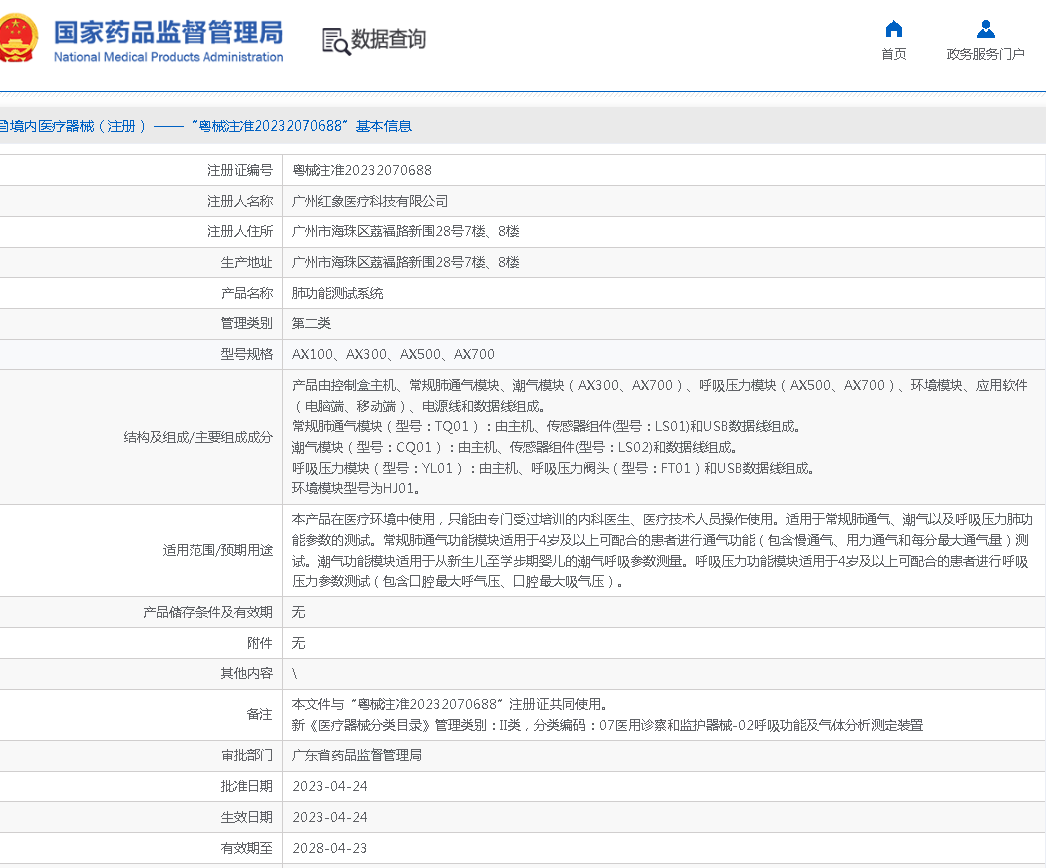Click the line starting 呼吸压力模块（型号：YL01）
The width and height of the screenshot is (1046, 868).
[553, 468]
